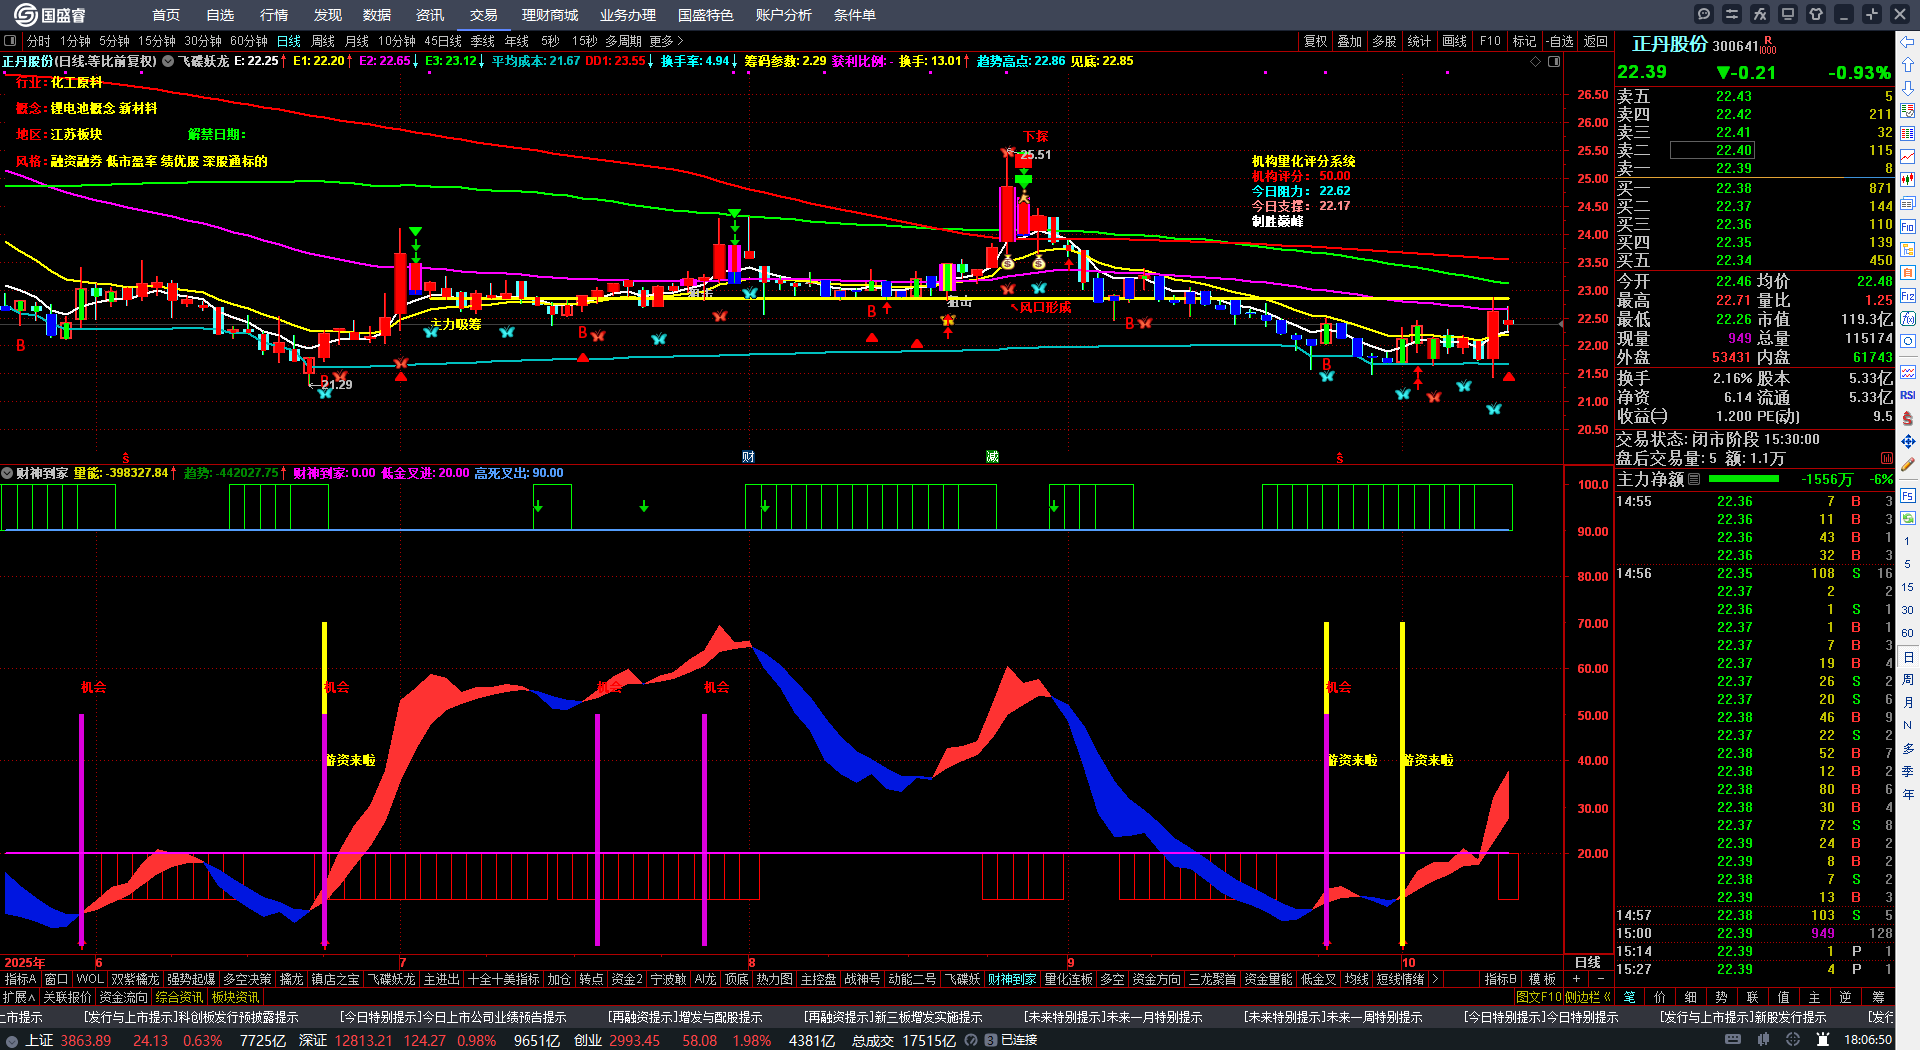Screen dimensions: 1920x1050
Task: Click the crosshair target icon in status bar
Action: click(1794, 1040)
